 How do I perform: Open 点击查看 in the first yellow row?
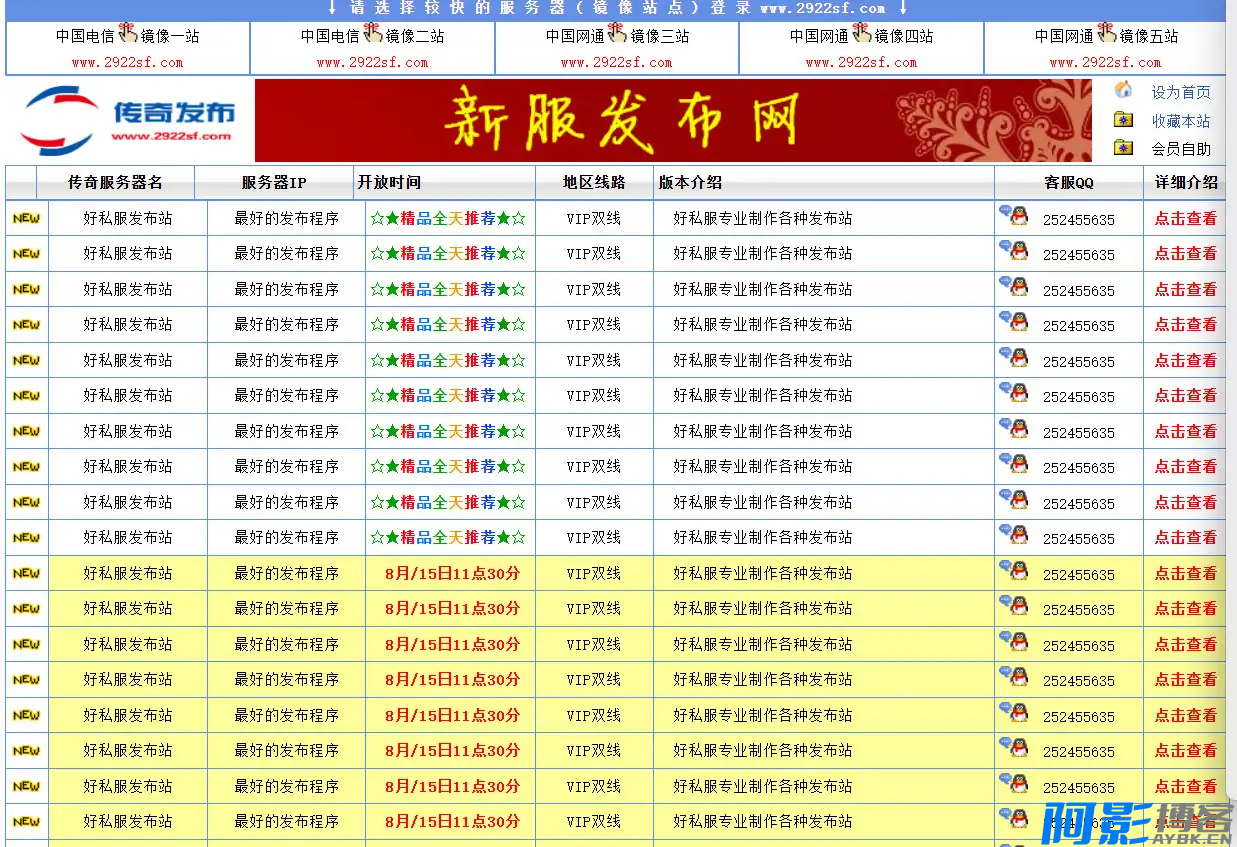tap(1186, 573)
